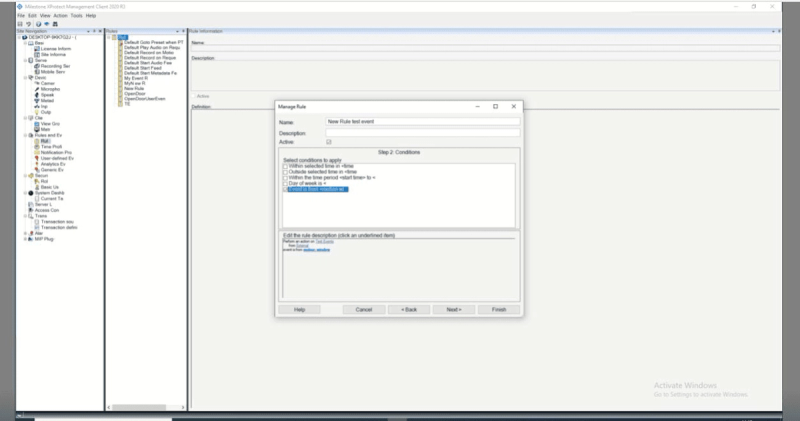
Task: Collapse the Rules and Events node
Action: coord(25,135)
